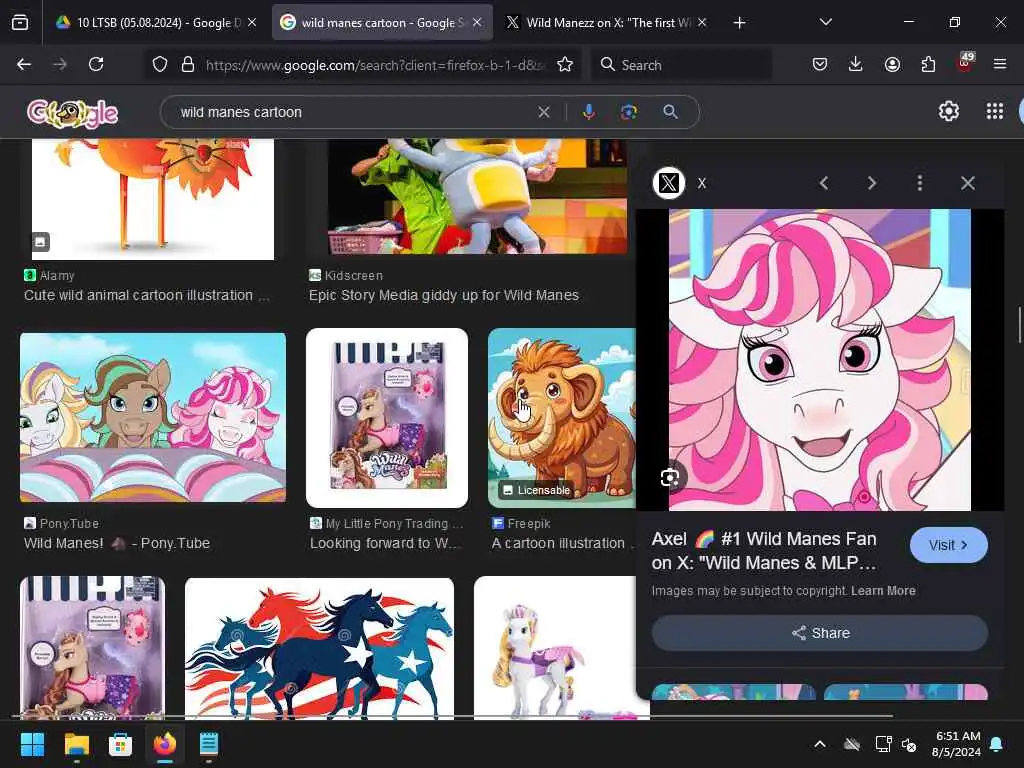Viewport: 1024px width, 768px height.
Task: Open the Firefox downloads panel
Action: (856, 64)
